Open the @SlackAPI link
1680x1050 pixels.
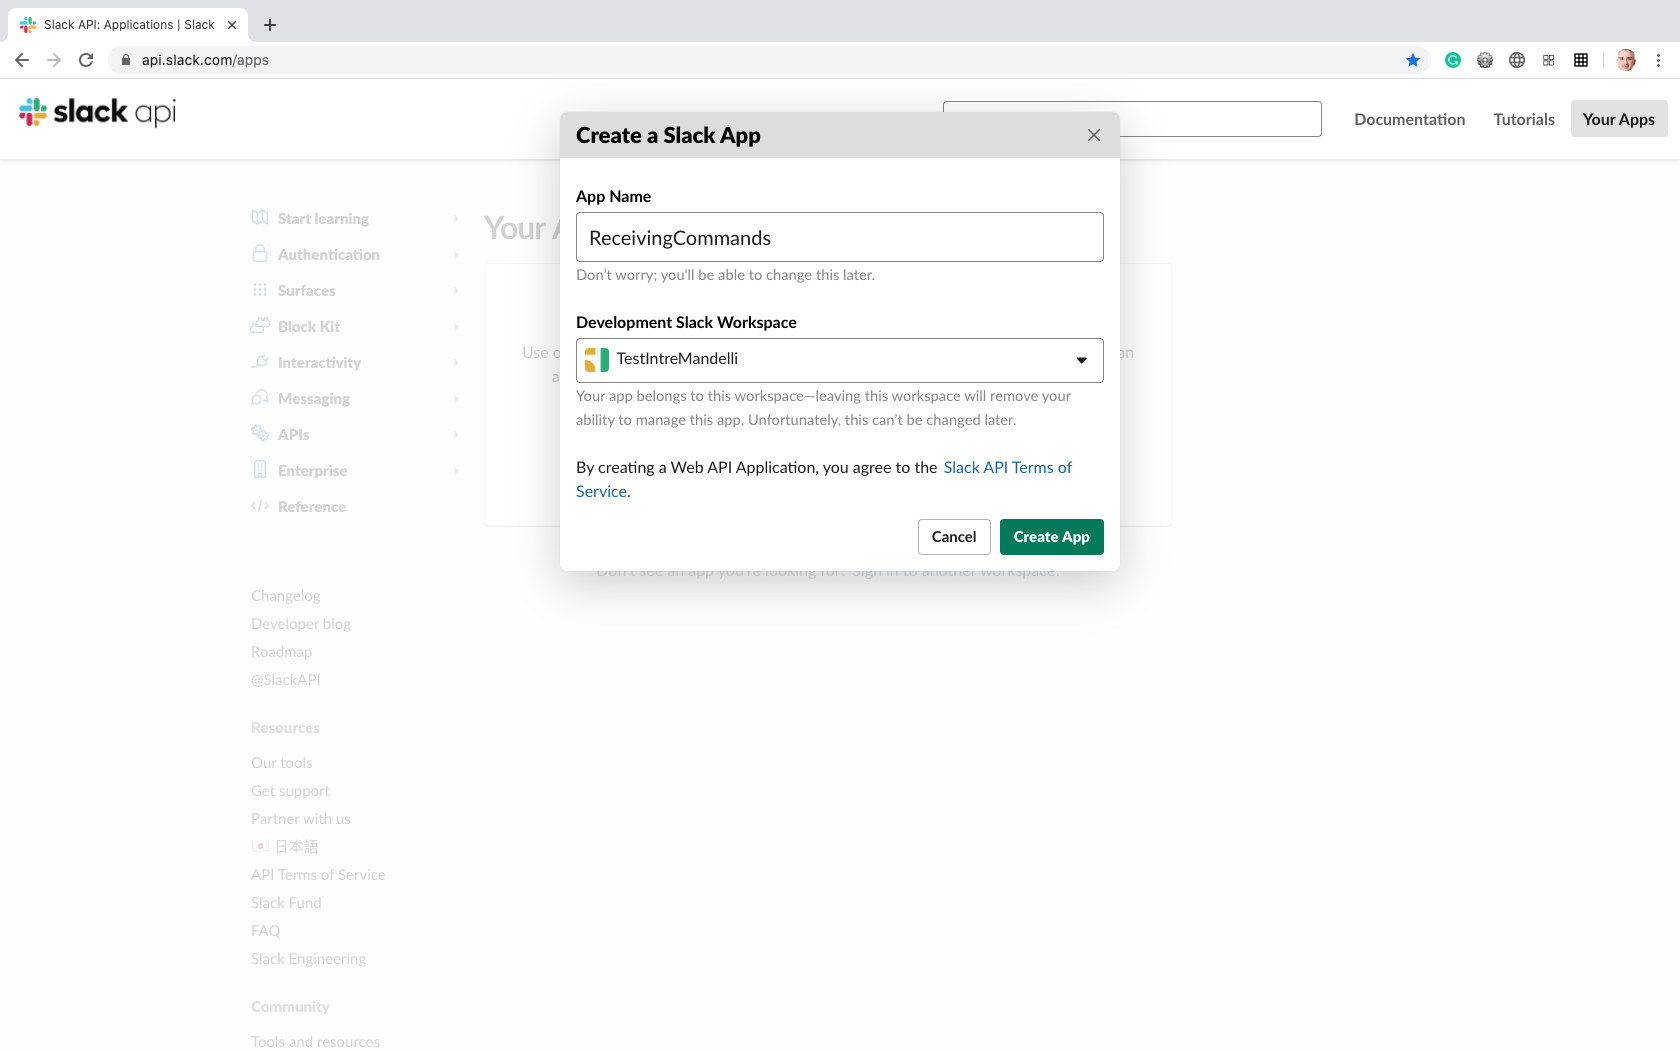pyautogui.click(x=286, y=680)
